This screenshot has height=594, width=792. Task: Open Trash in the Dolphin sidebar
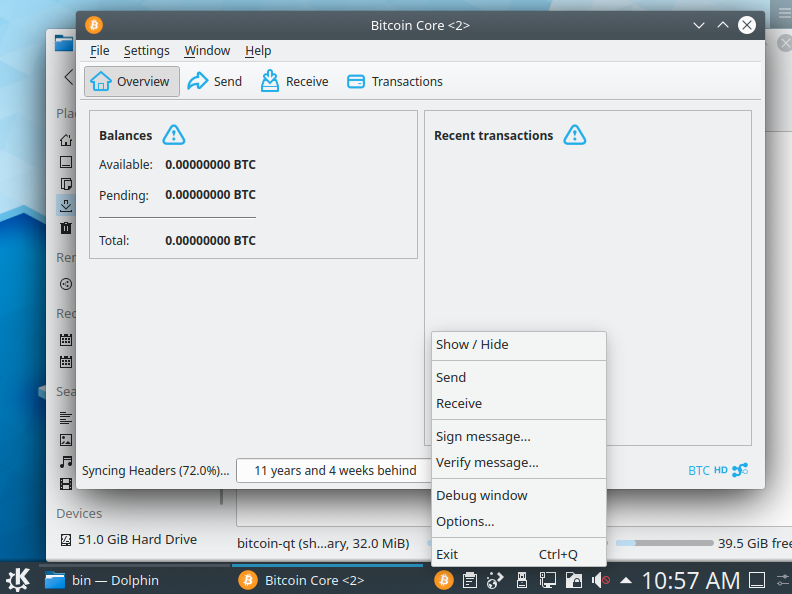tap(66, 228)
